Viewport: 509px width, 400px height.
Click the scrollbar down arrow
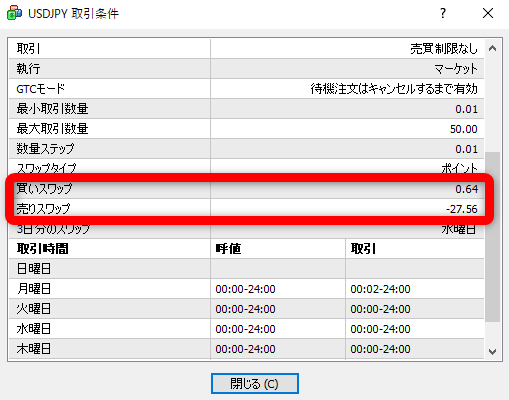point(492,351)
